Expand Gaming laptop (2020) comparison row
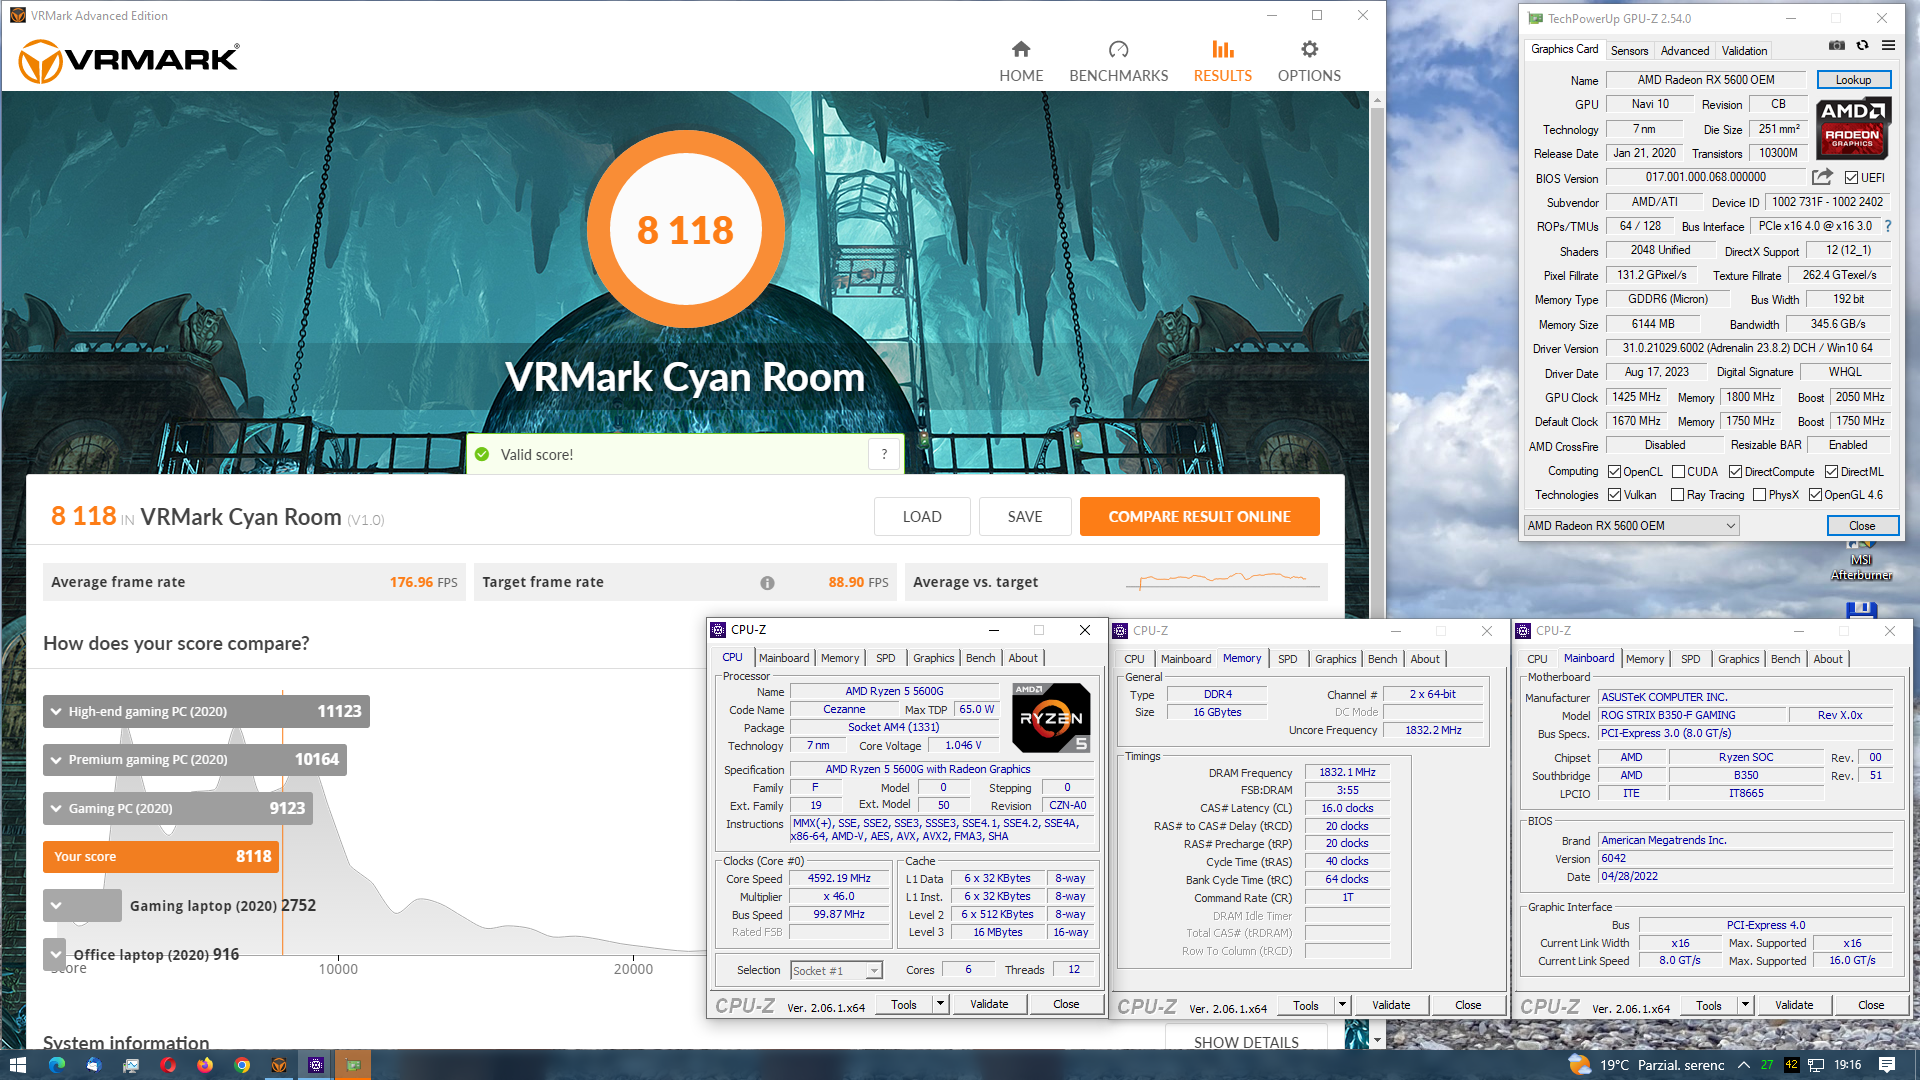Image resolution: width=1920 pixels, height=1080 pixels. 82,905
